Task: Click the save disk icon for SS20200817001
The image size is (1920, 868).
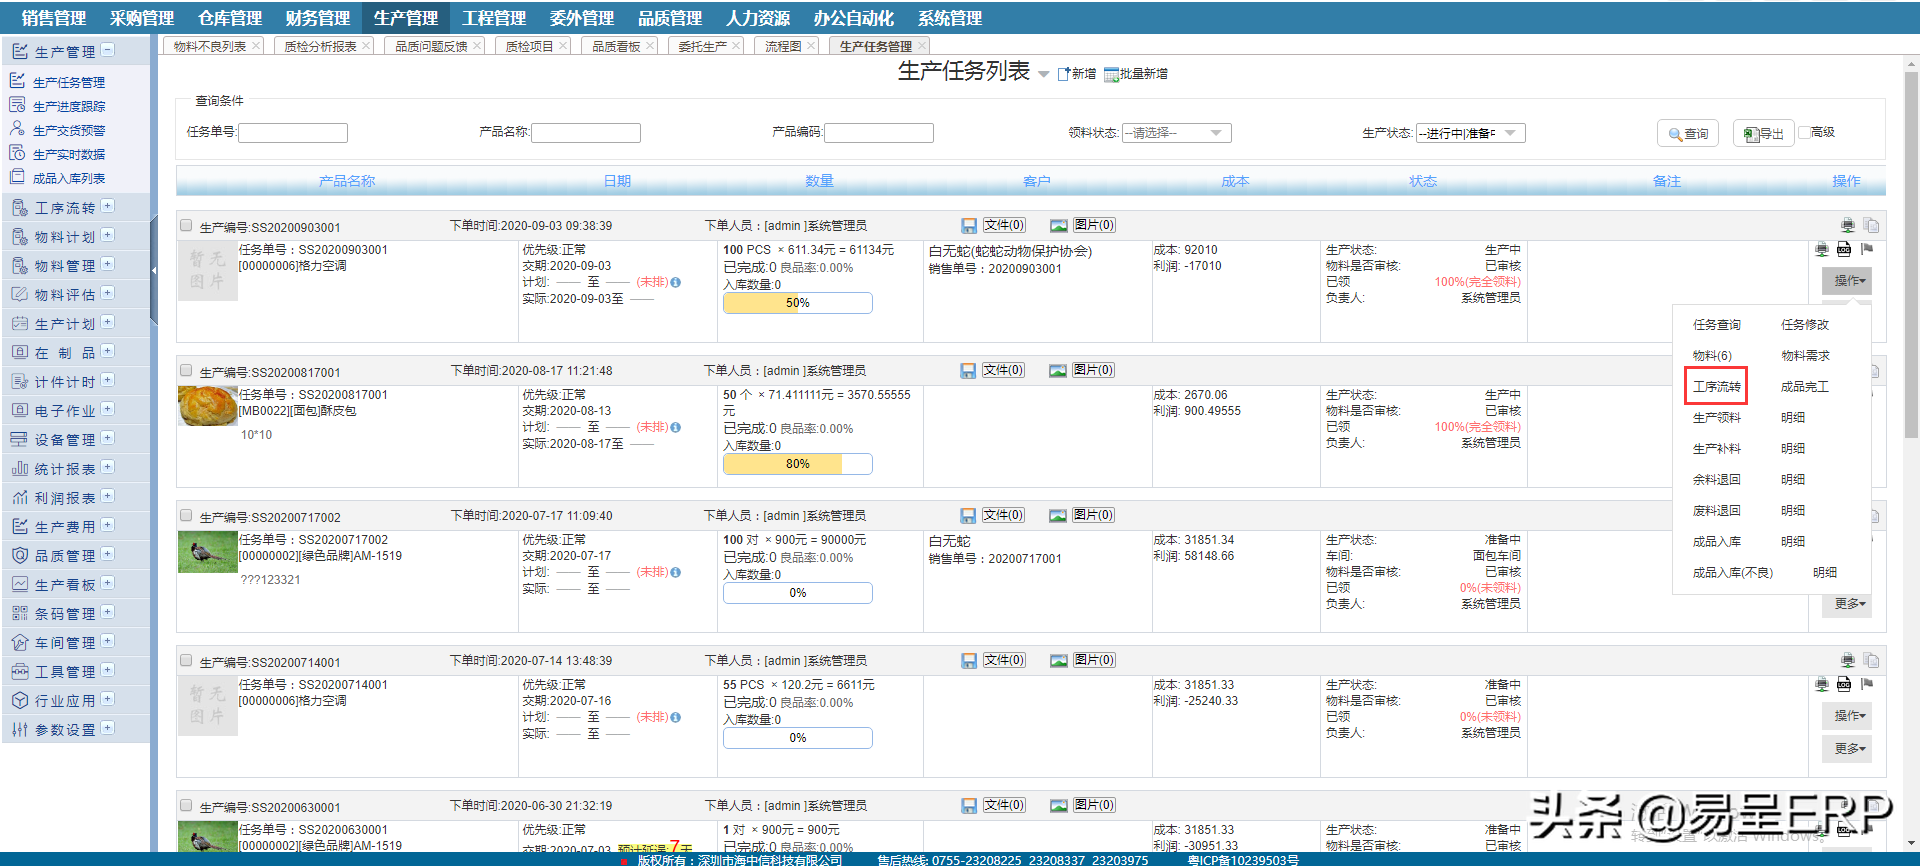Action: point(968,371)
